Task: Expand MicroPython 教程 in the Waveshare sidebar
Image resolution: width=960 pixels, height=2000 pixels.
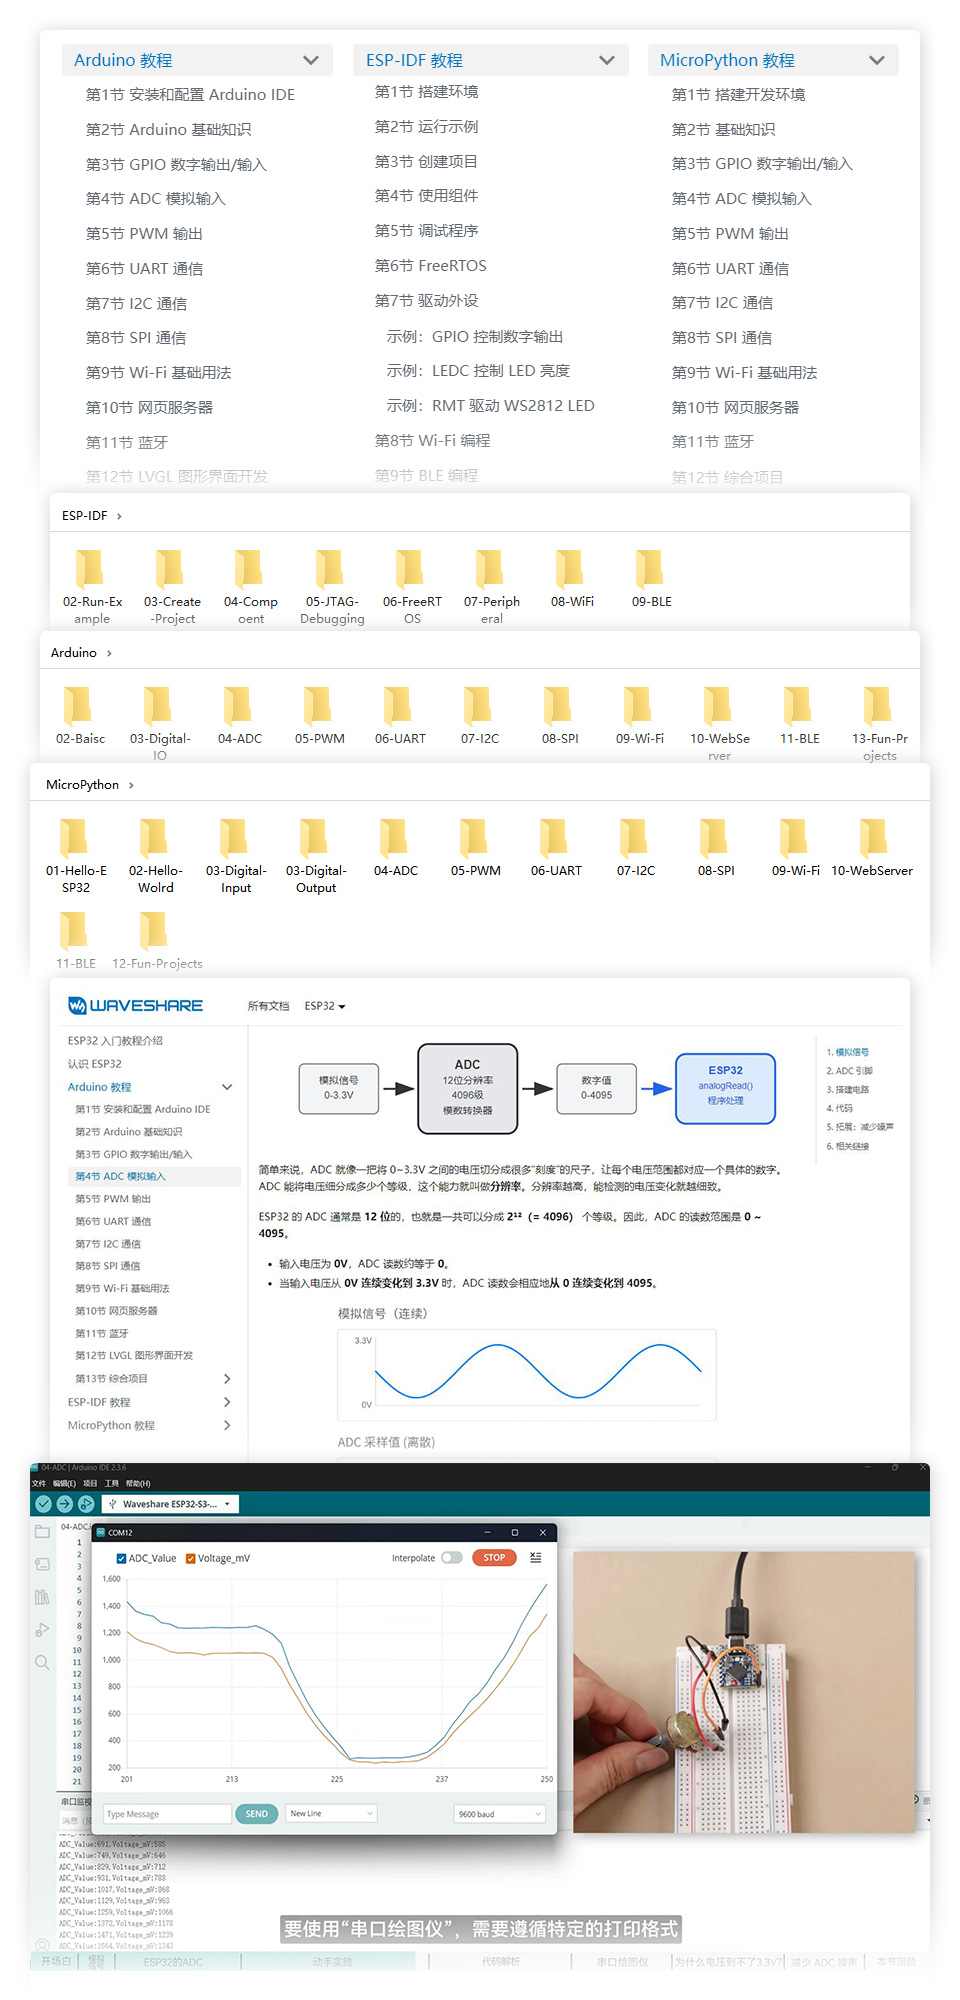Action: pos(227,1425)
